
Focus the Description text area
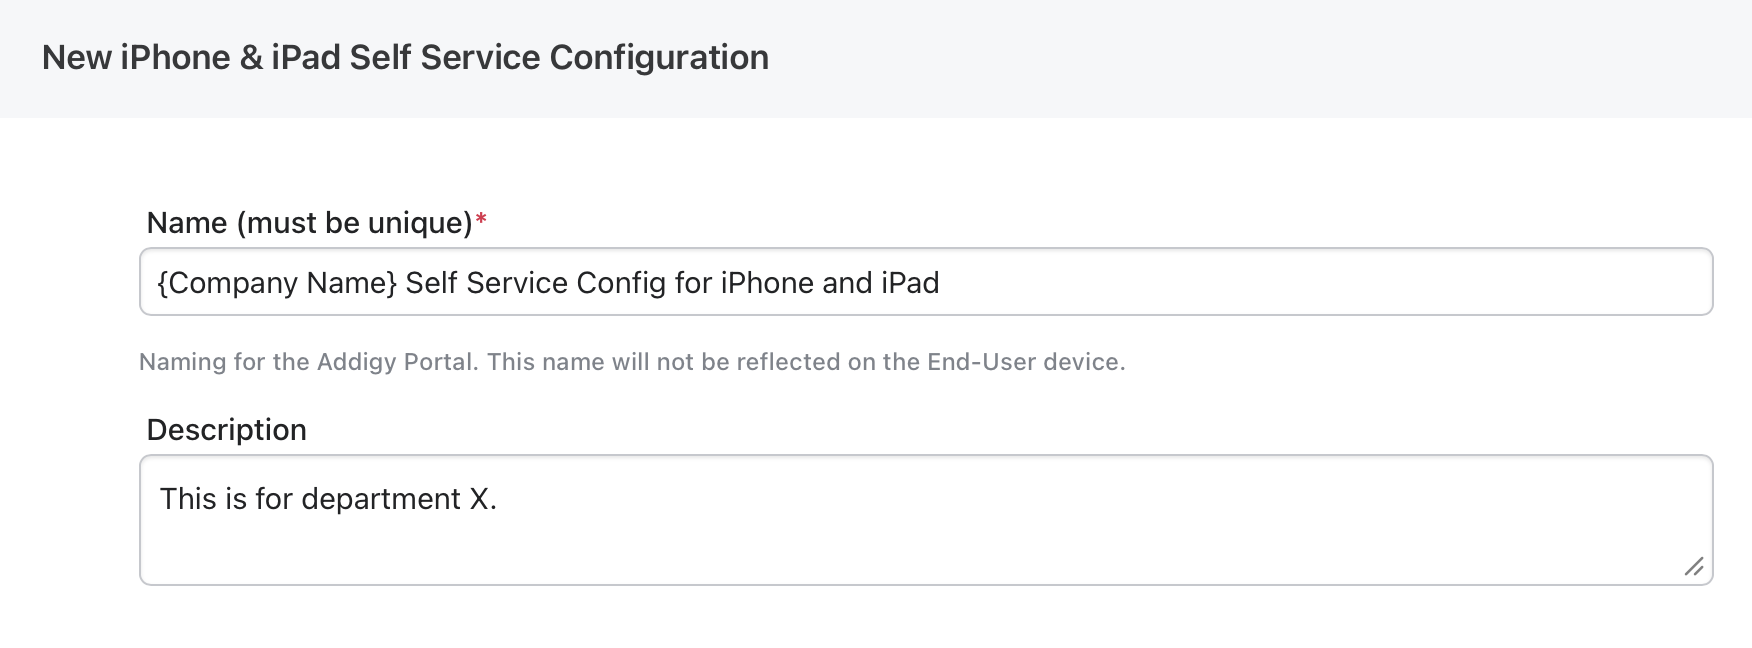pyautogui.click(x=926, y=520)
